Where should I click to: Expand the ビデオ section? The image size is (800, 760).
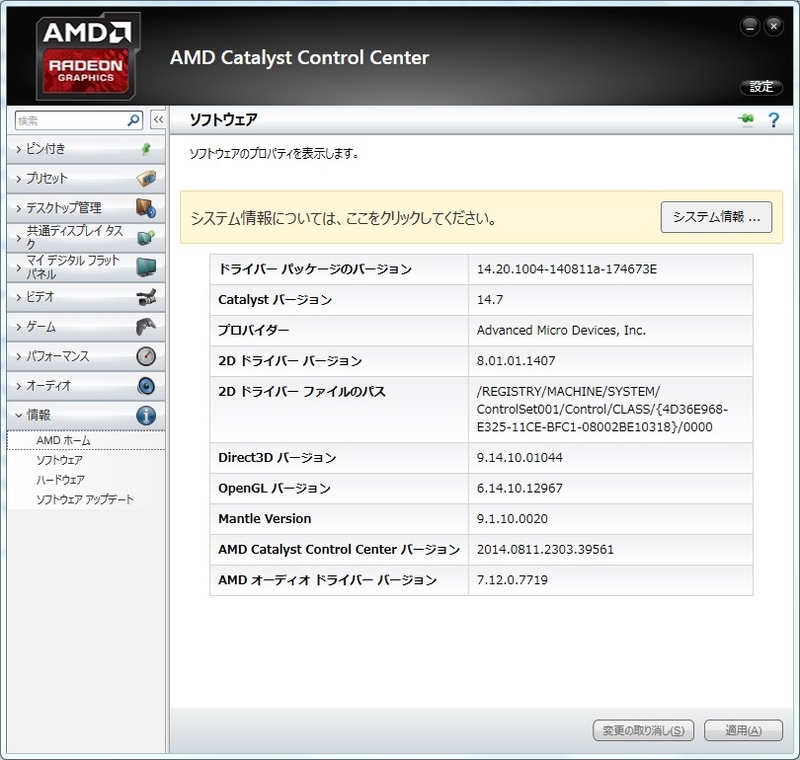click(86, 297)
